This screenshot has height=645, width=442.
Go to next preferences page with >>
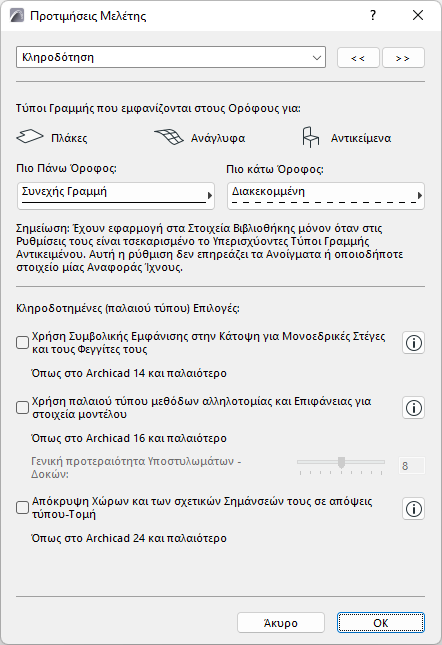pos(403,58)
